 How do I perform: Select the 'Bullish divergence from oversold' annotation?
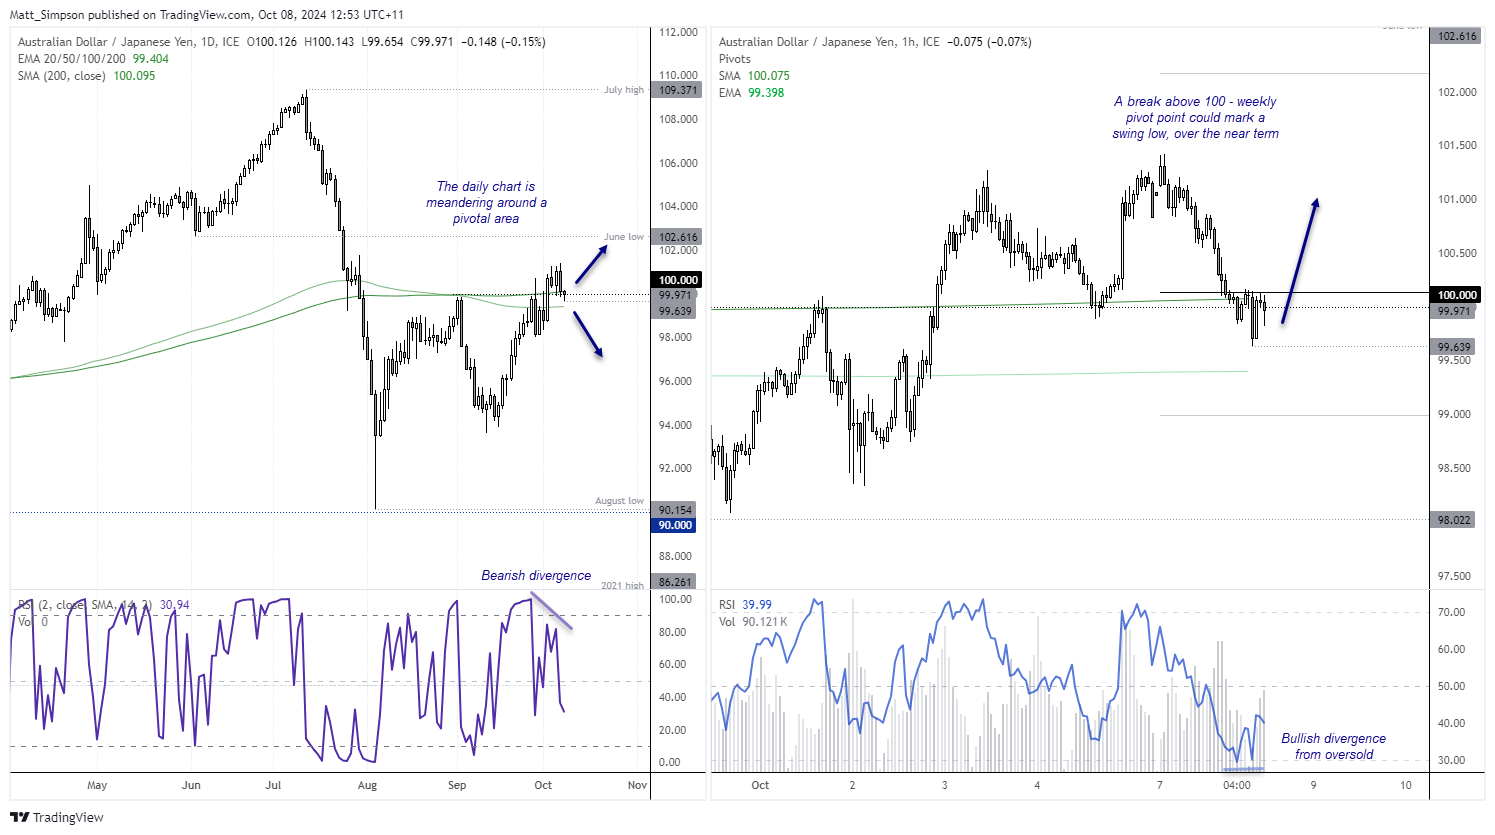pos(1334,746)
